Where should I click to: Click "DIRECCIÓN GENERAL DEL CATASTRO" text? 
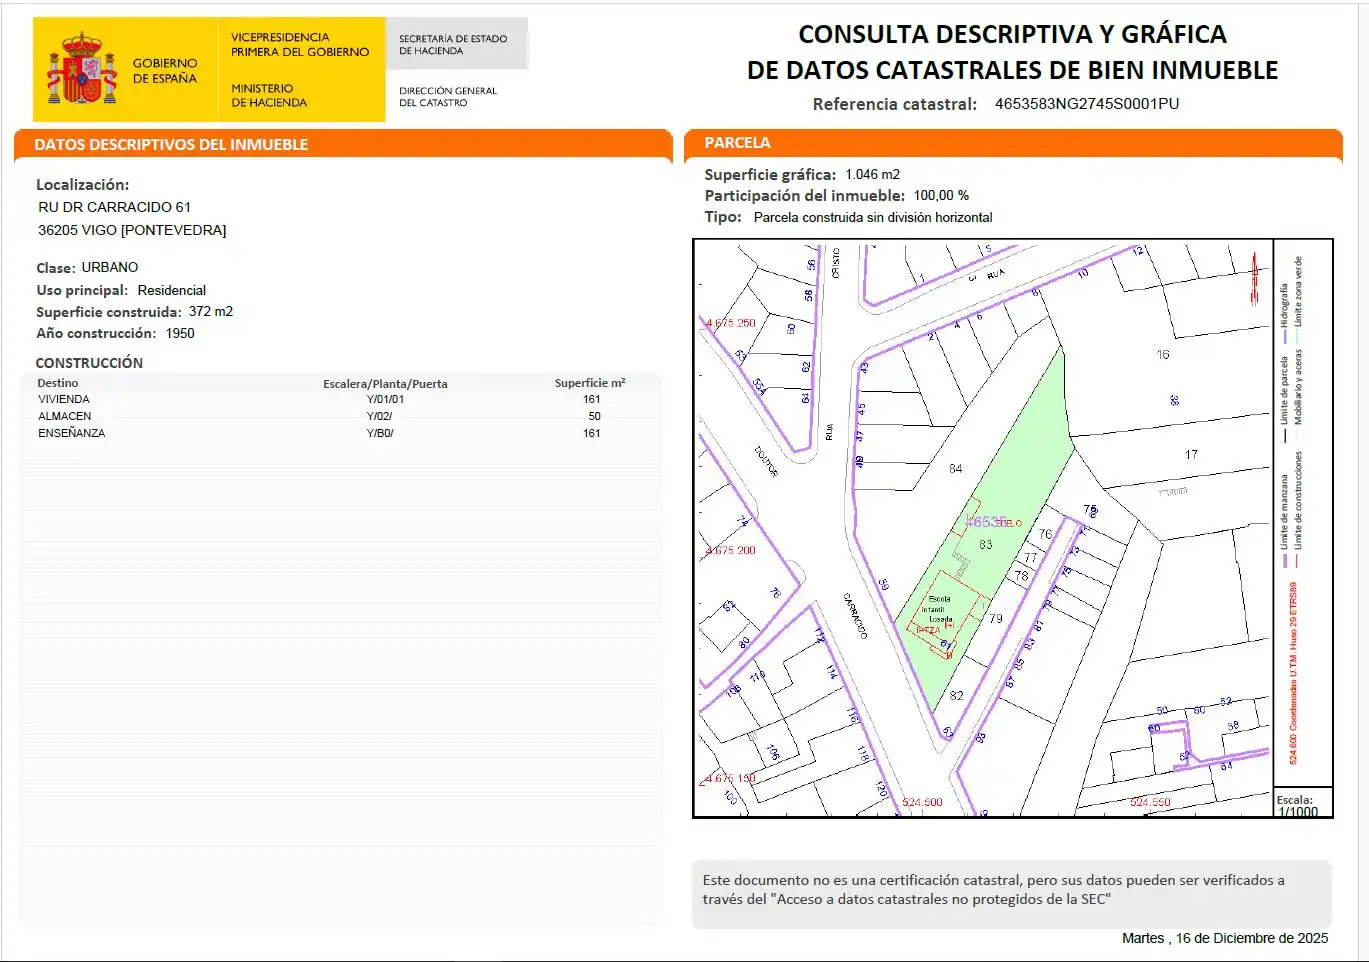448,97
